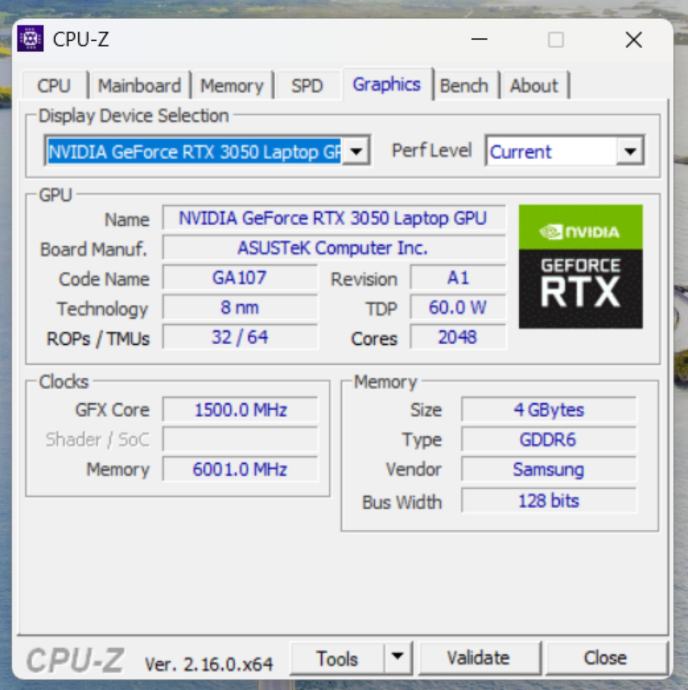Click the 'Display Device Selection' group title
This screenshot has width=688, height=690.
pos(134,116)
